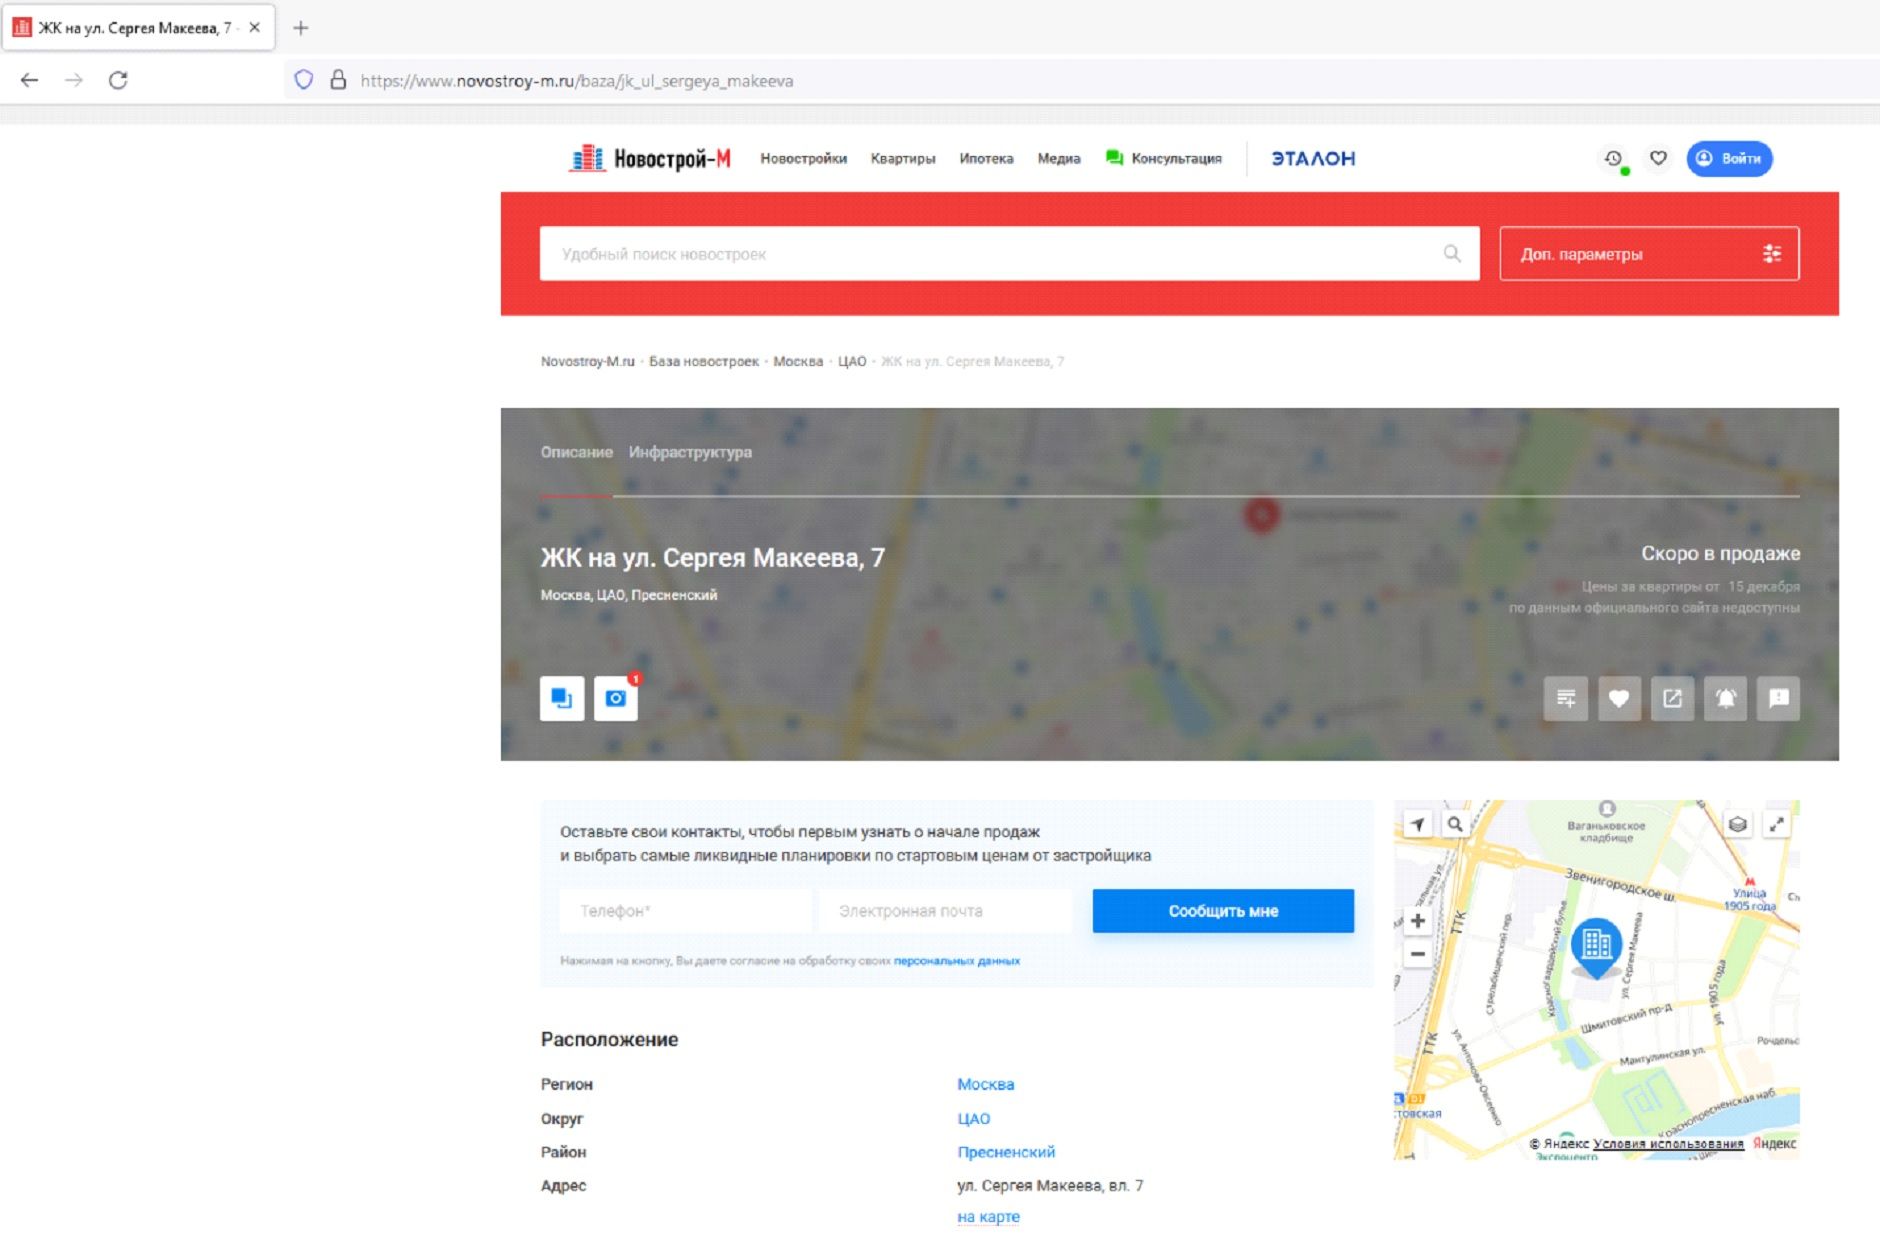Switch to the Инфраструктура tab
Screen dimensions: 1880x1243
coord(690,452)
